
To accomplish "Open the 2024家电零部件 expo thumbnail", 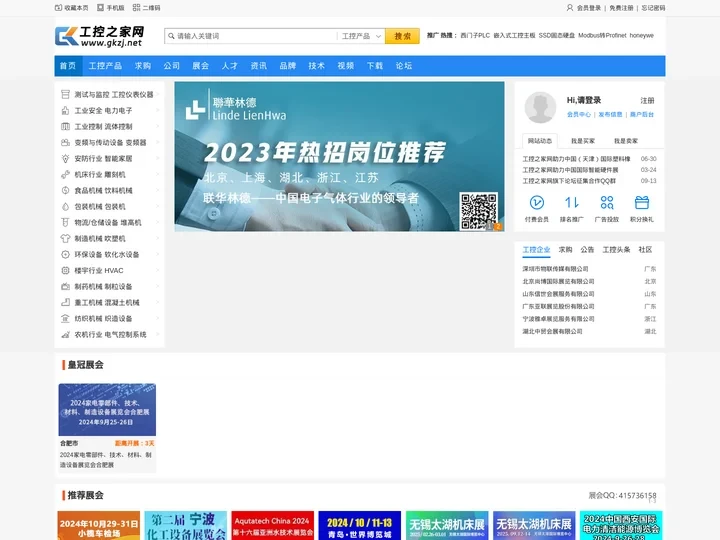I will [x=107, y=410].
